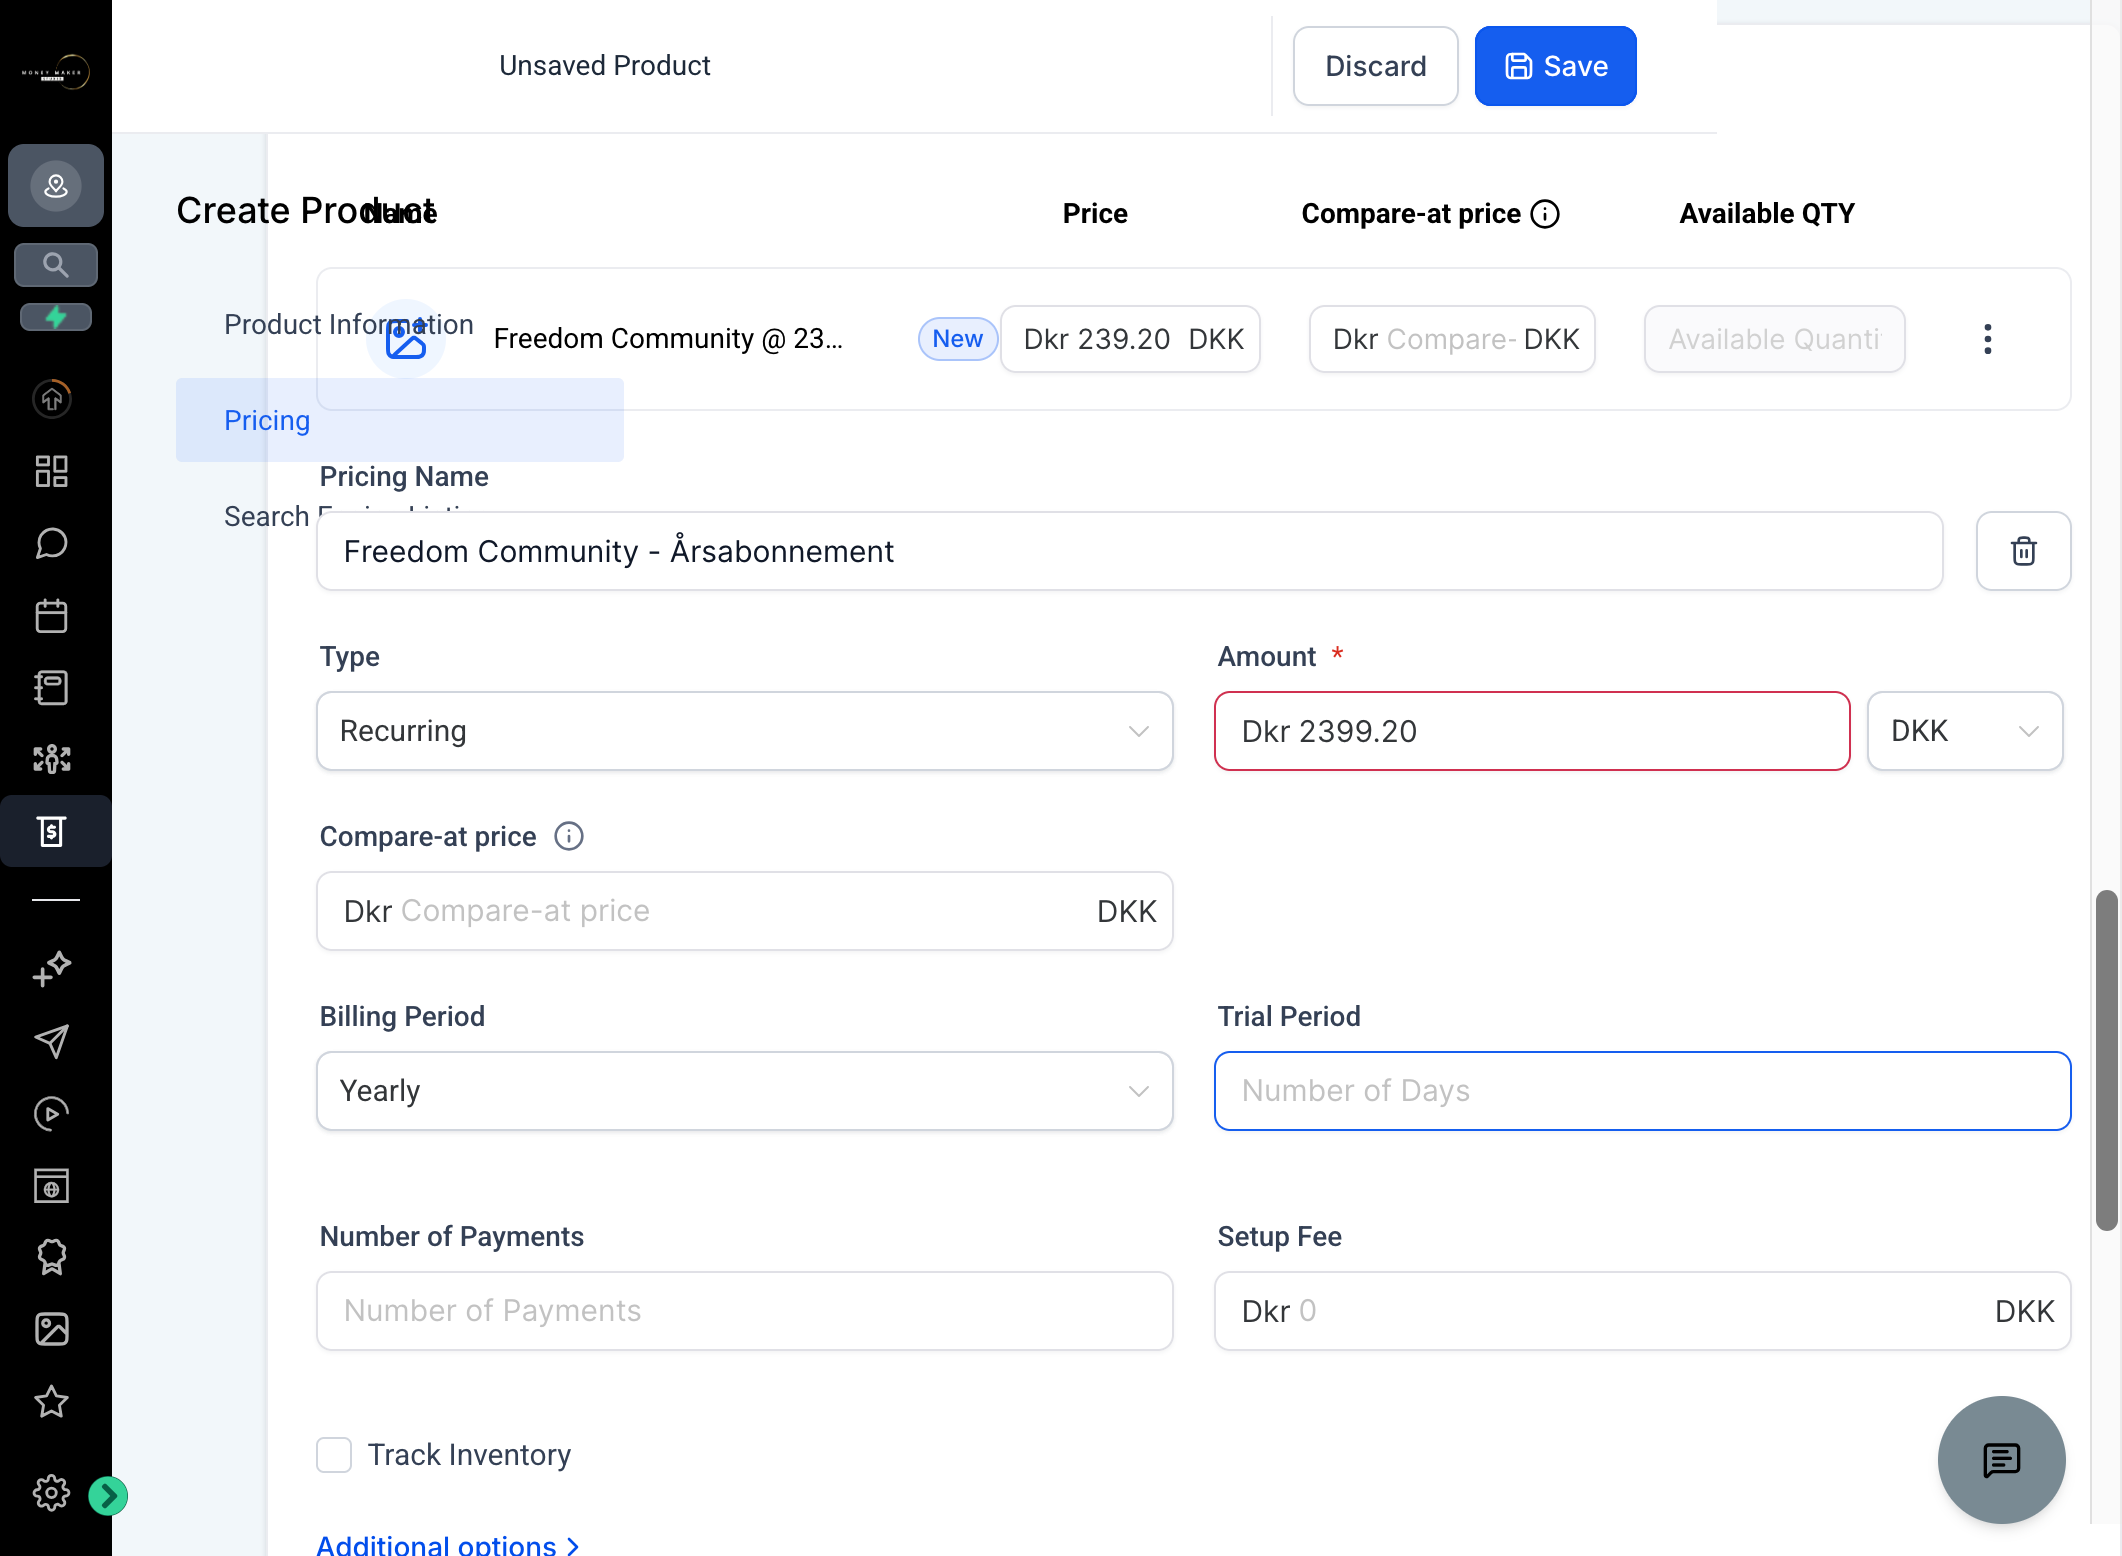Click the Amount field with Dkr 2399.20
The width and height of the screenshot is (2122, 1556).
(1532, 731)
